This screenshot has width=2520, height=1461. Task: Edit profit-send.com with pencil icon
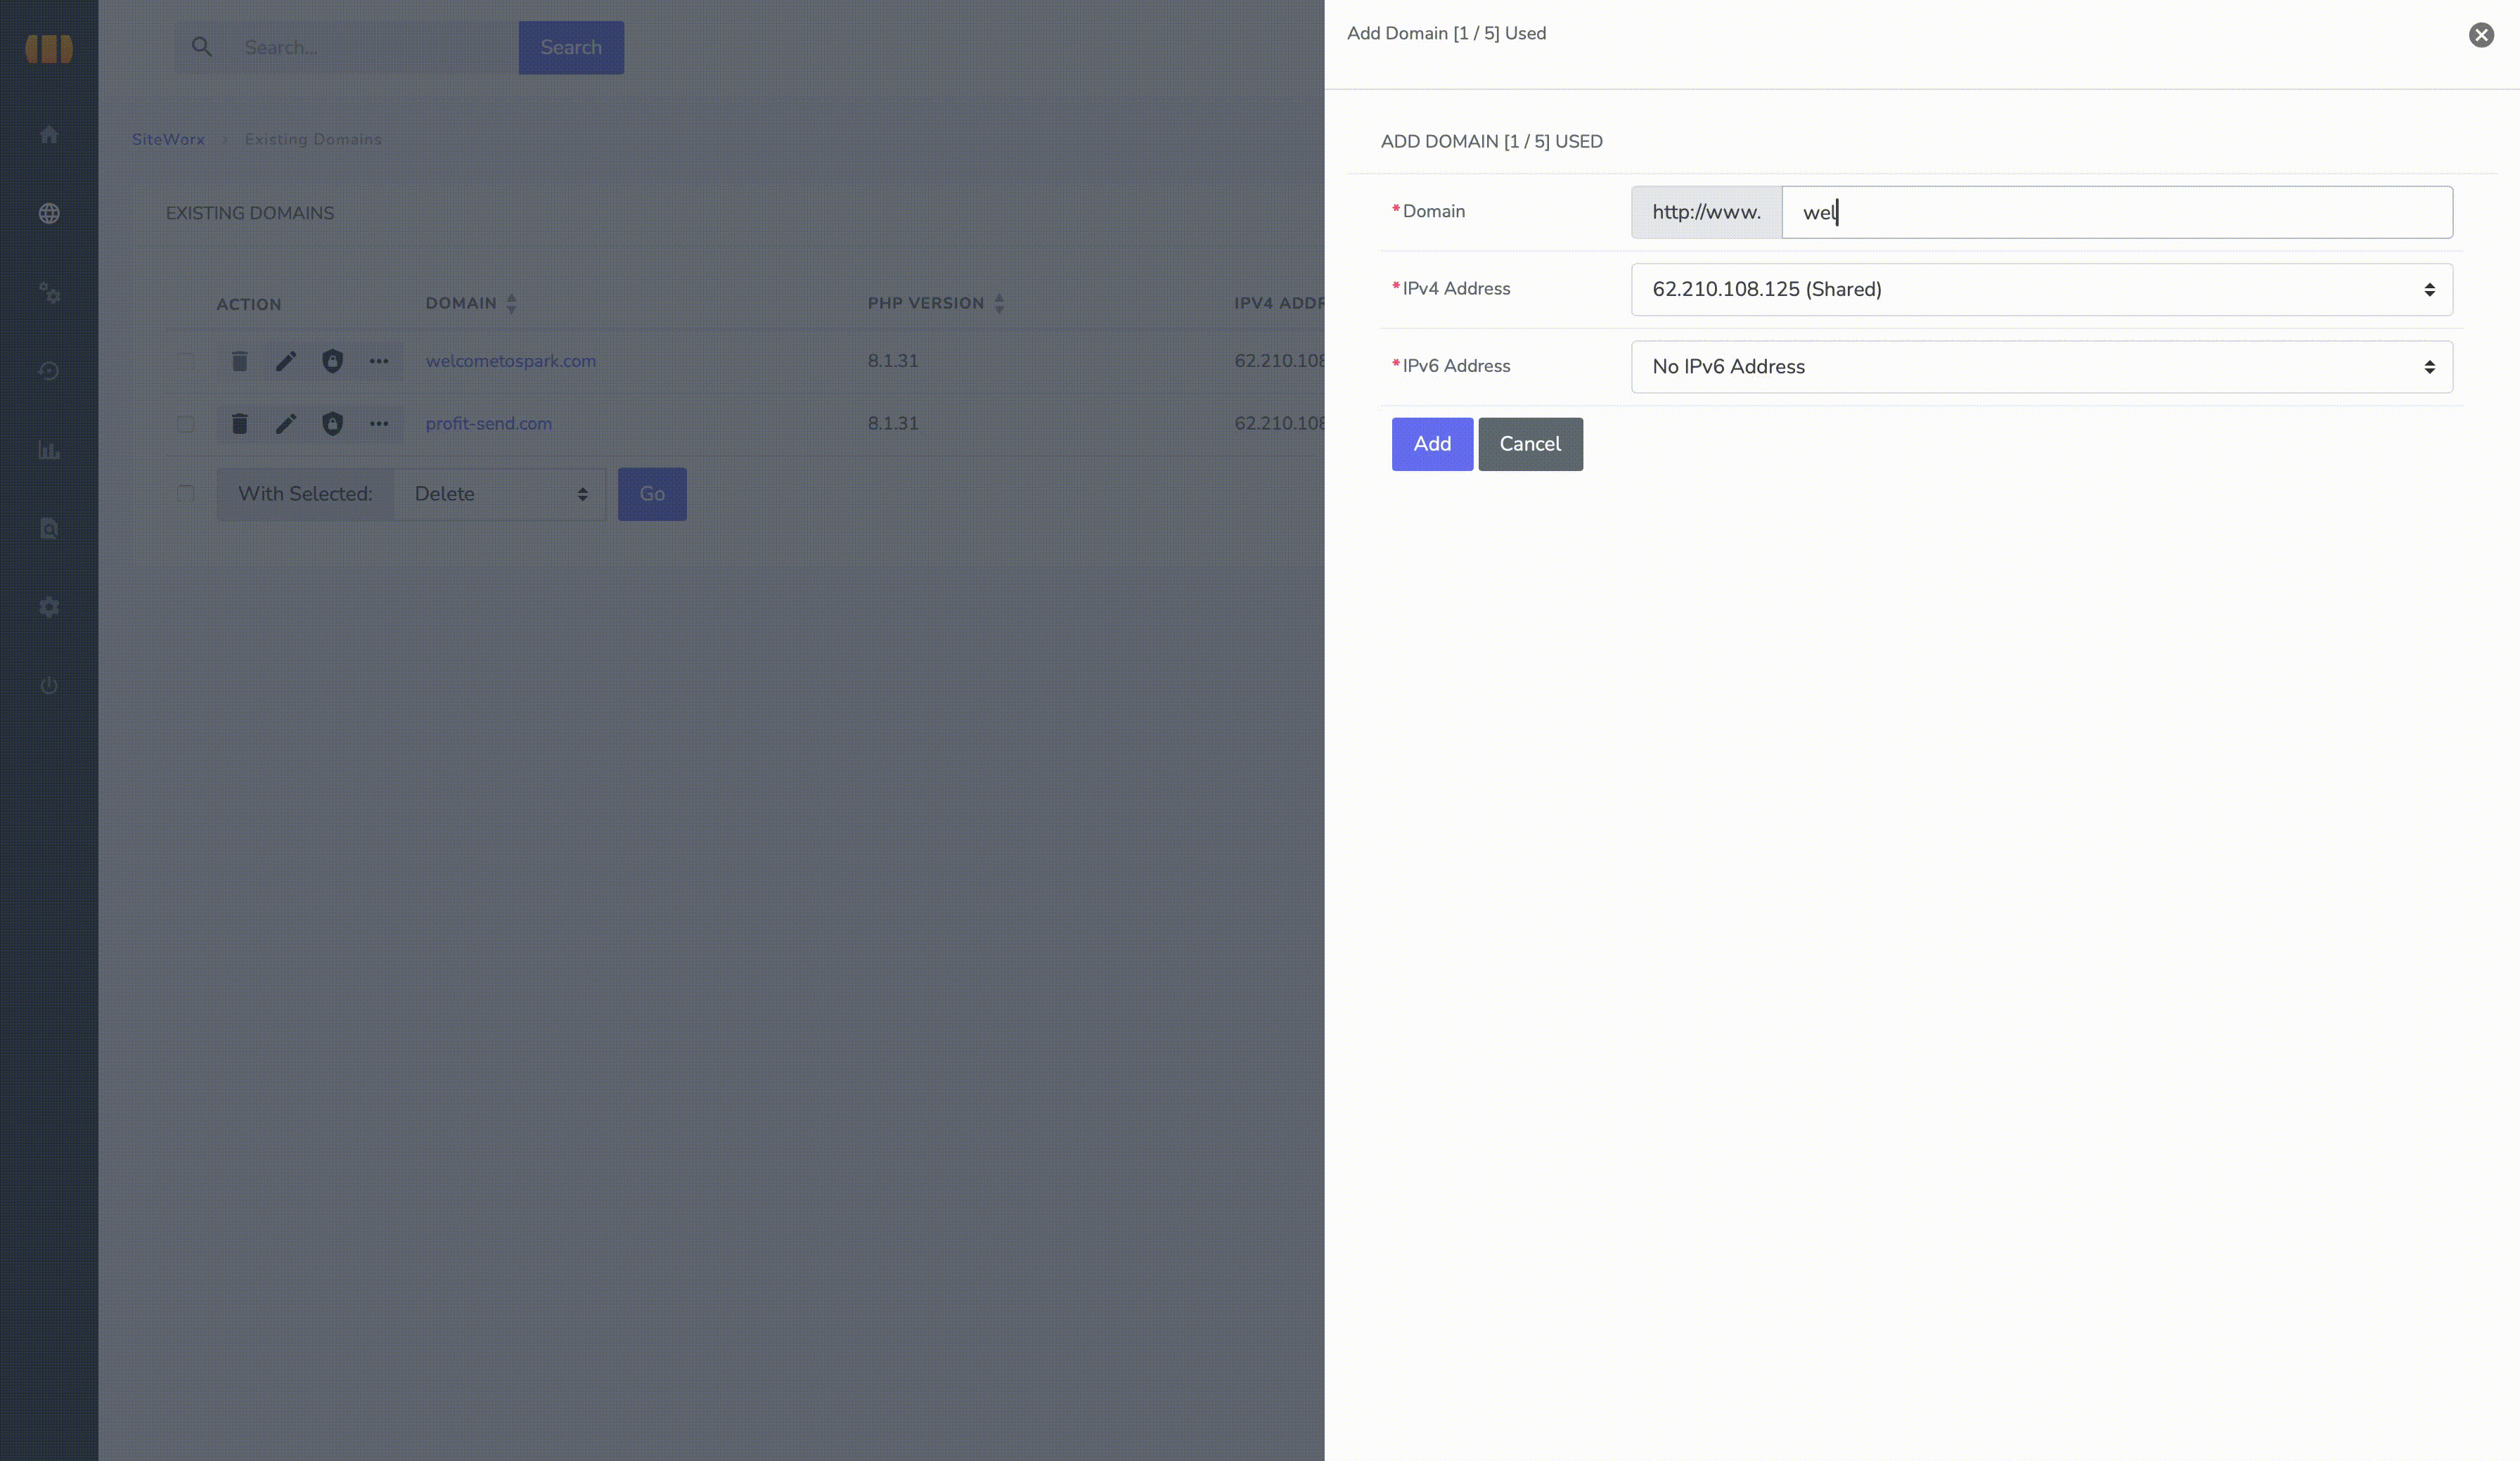286,424
